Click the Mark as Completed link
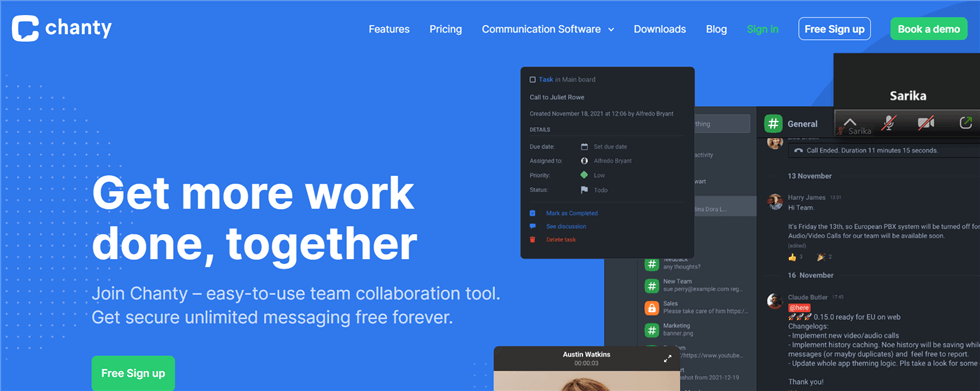 point(572,213)
